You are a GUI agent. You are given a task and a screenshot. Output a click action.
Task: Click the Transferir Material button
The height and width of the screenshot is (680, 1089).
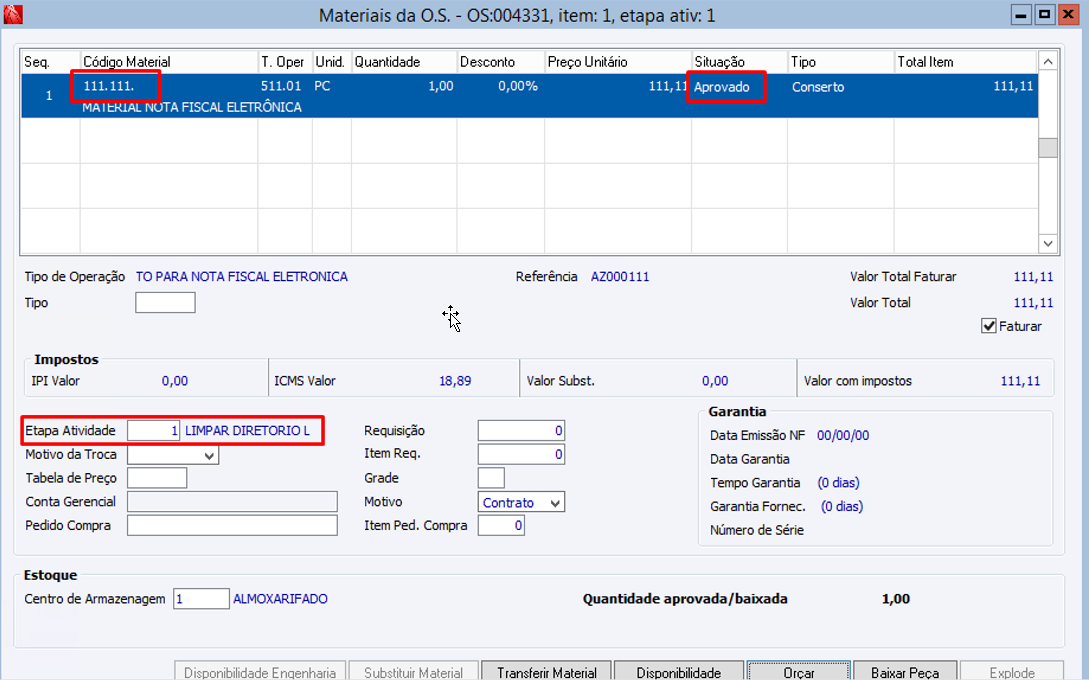click(x=547, y=672)
